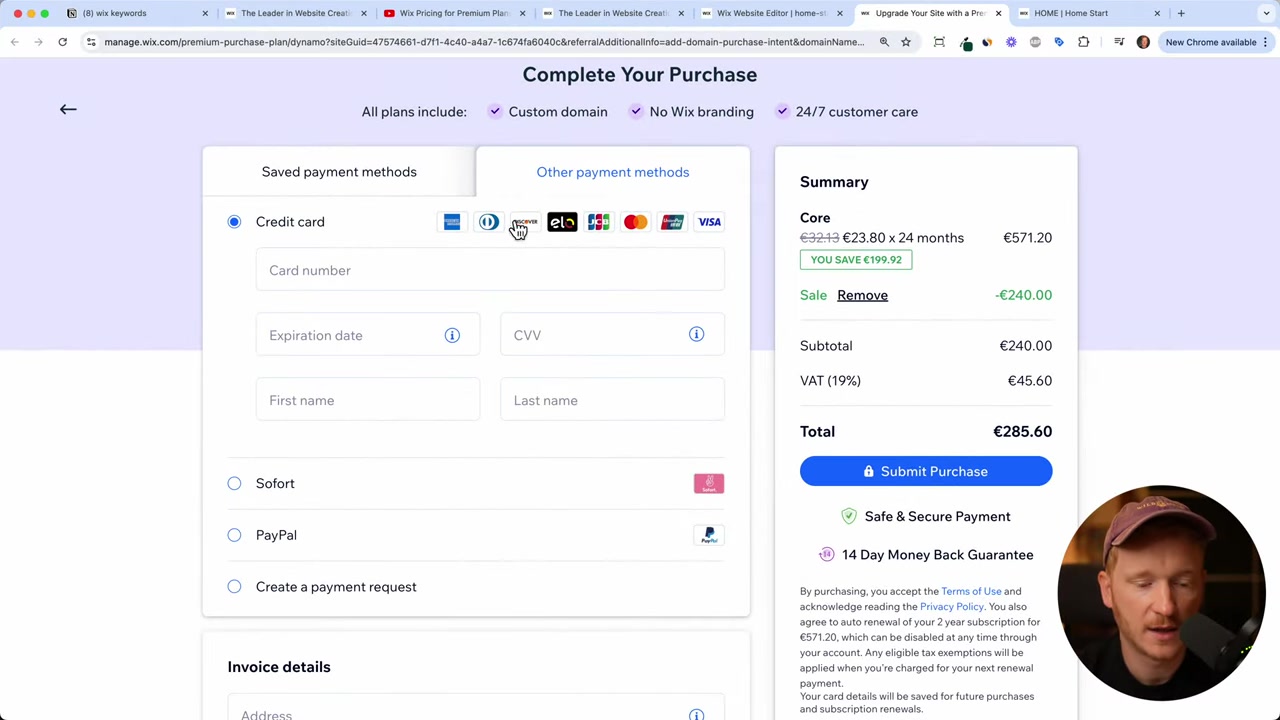Switch to Other payment methods tab

tap(613, 172)
